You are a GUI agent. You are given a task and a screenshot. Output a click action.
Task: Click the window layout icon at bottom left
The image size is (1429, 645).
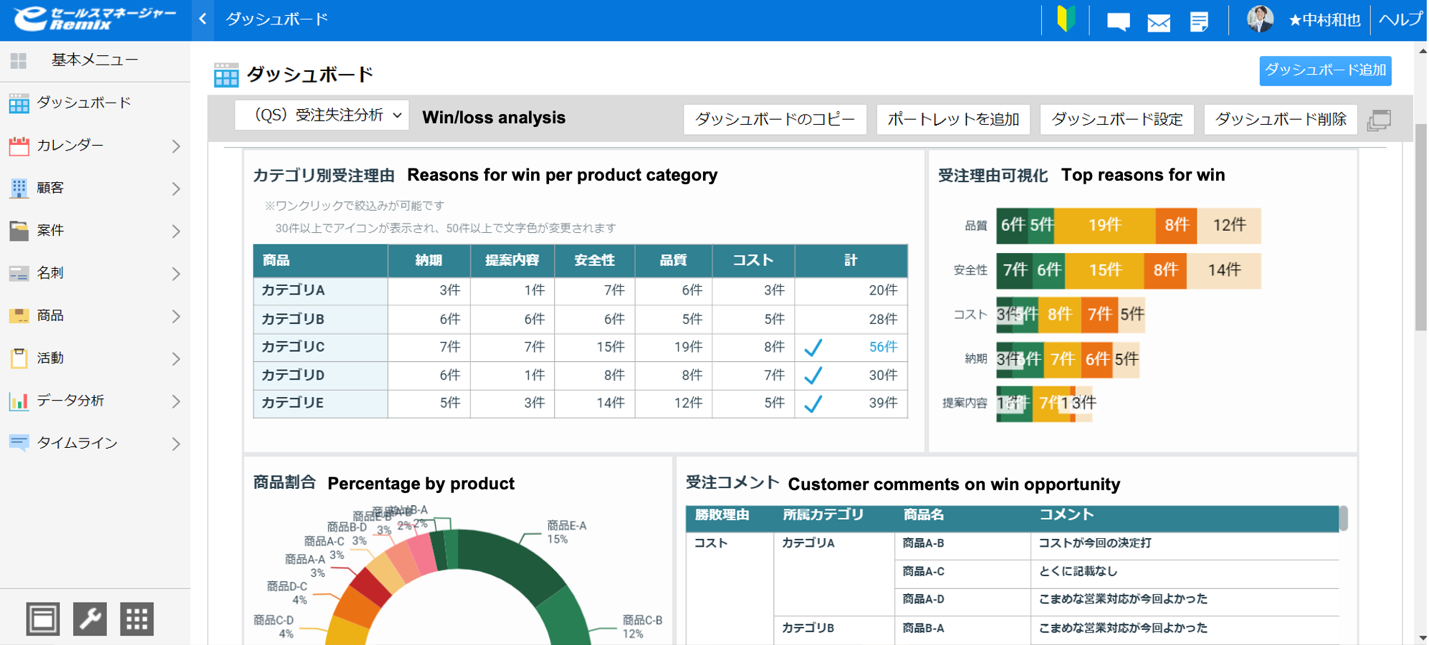(42, 618)
